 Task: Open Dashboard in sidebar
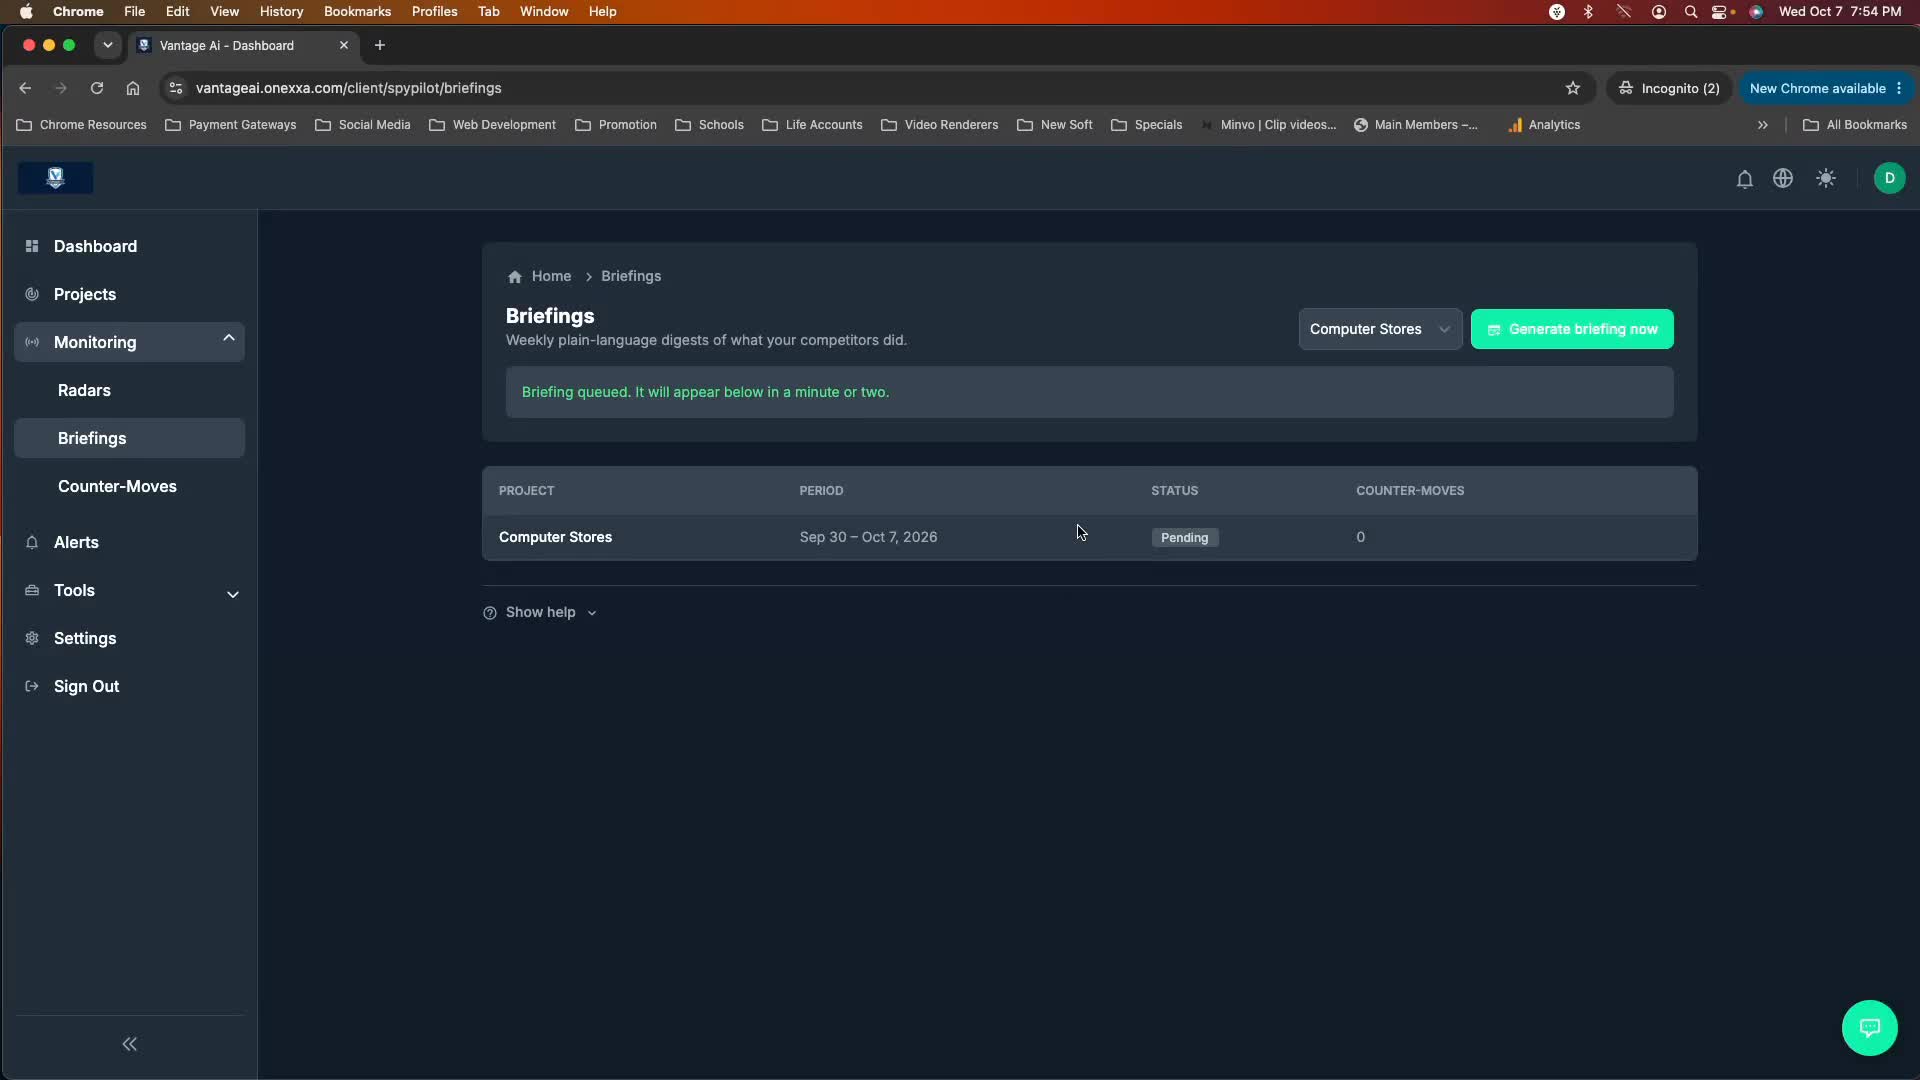129,246
